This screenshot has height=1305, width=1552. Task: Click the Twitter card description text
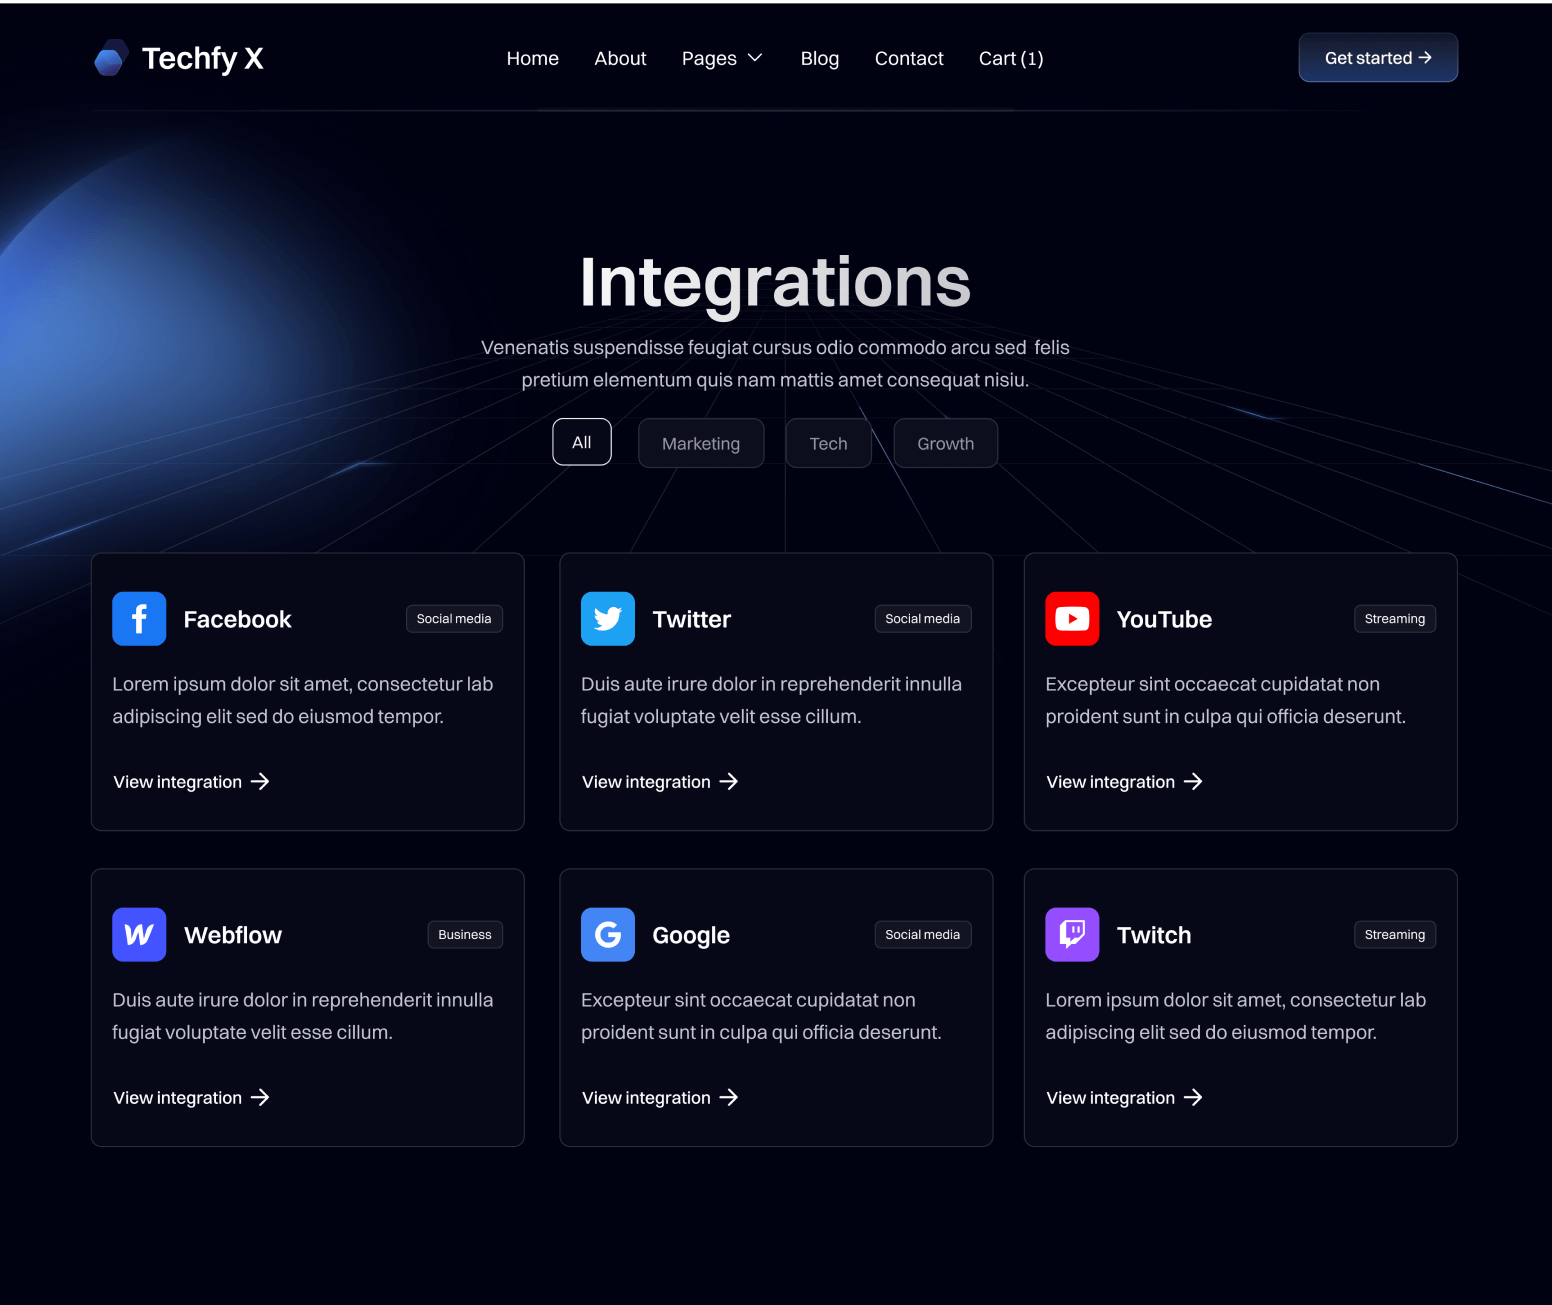(771, 700)
